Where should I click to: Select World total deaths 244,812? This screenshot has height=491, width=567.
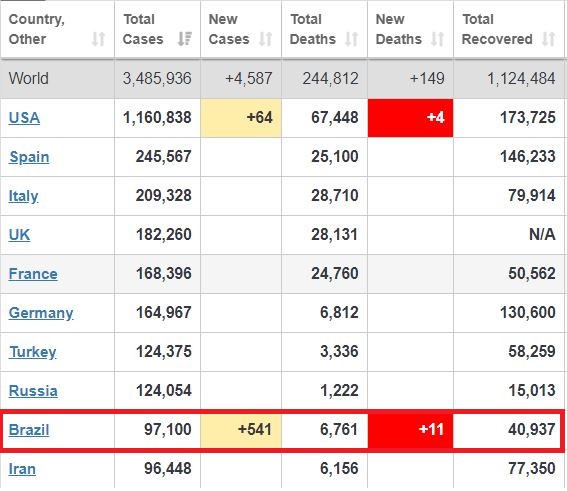pyautogui.click(x=331, y=78)
